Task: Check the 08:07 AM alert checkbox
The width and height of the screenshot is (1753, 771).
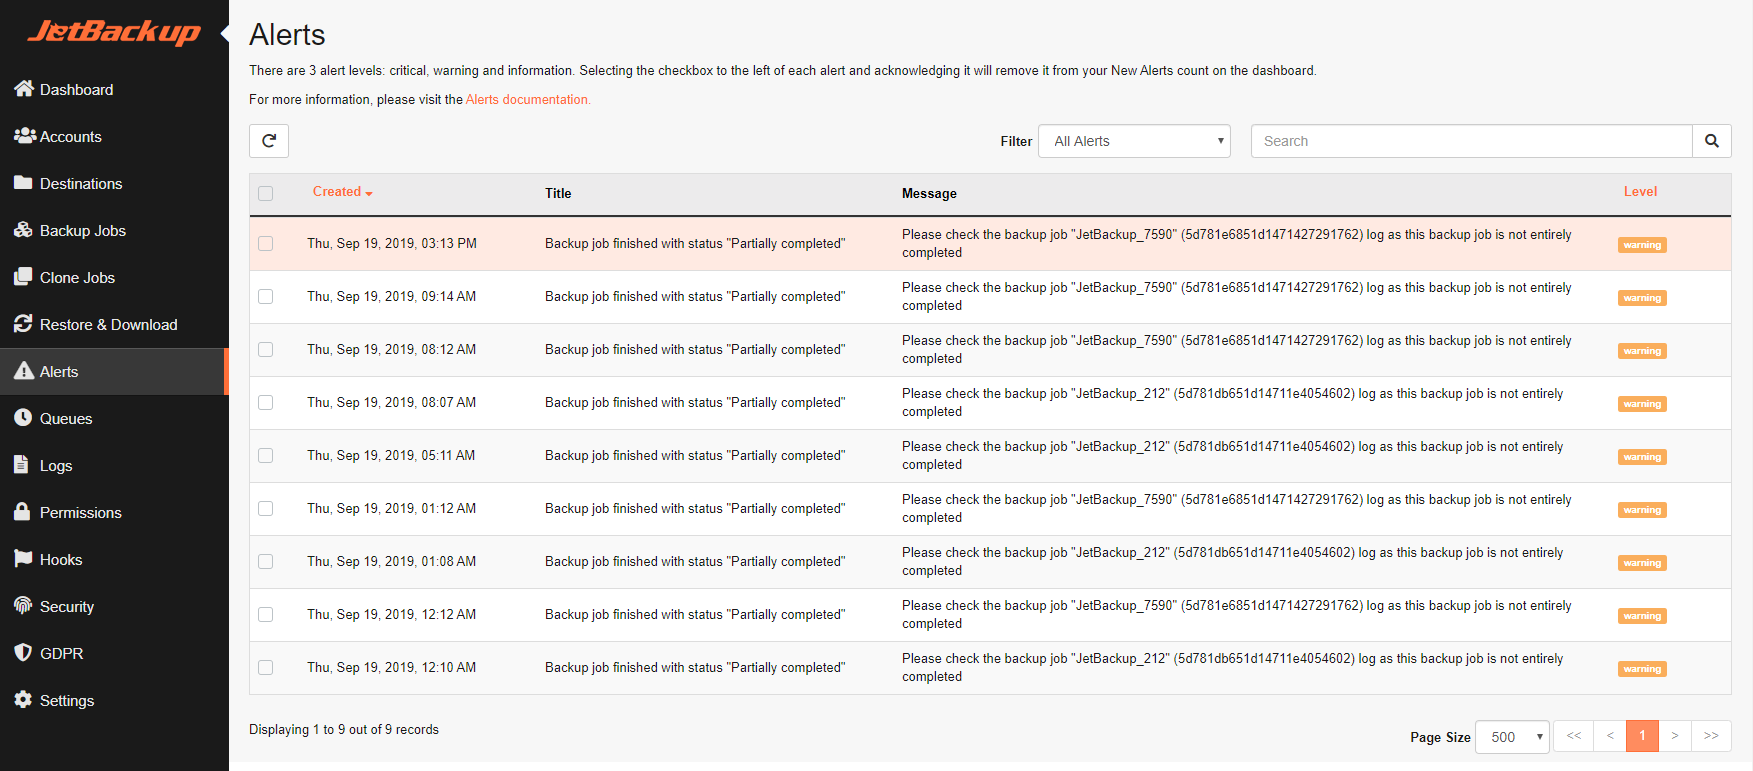Action: [x=265, y=402]
